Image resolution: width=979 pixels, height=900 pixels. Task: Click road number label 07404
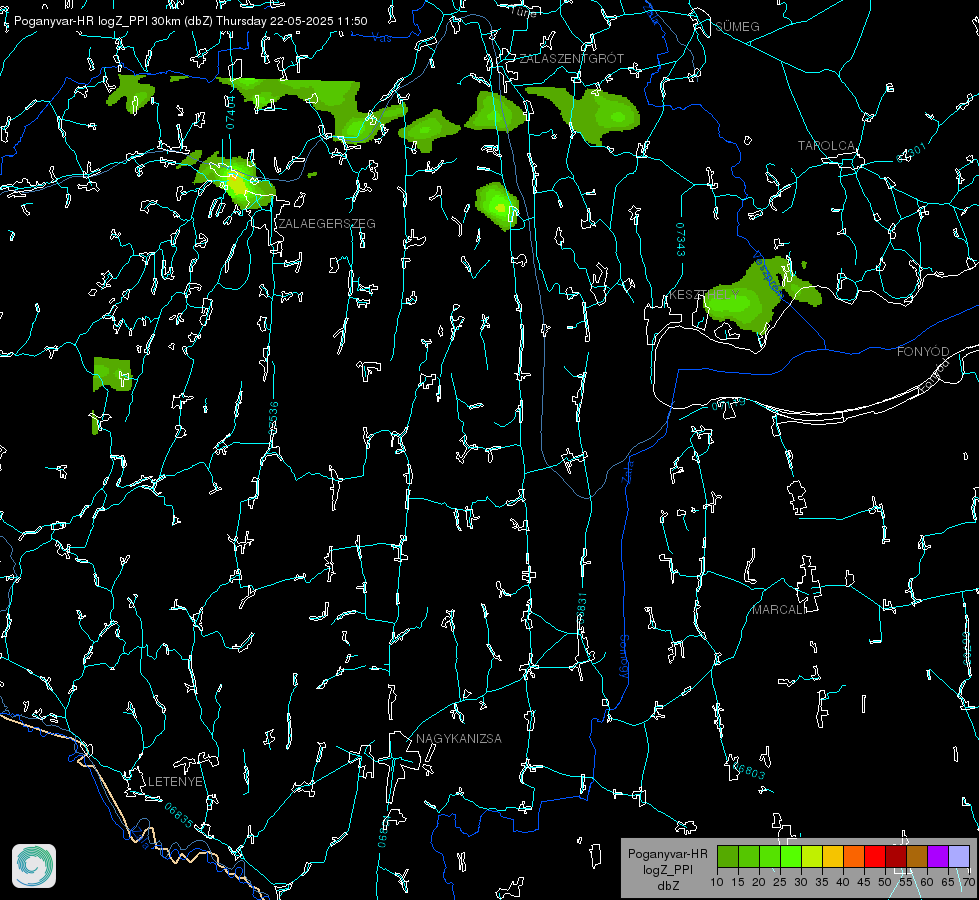tap(231, 112)
